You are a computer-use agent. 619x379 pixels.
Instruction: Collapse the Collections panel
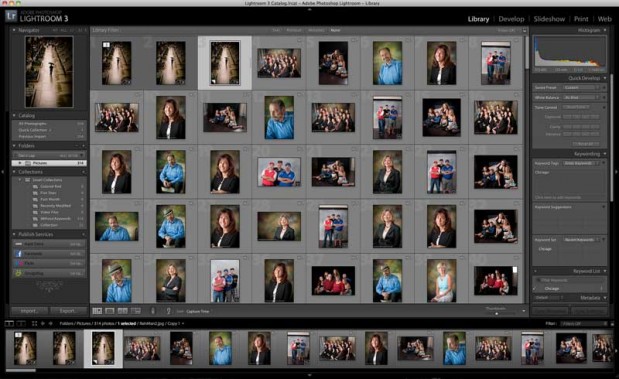14,172
